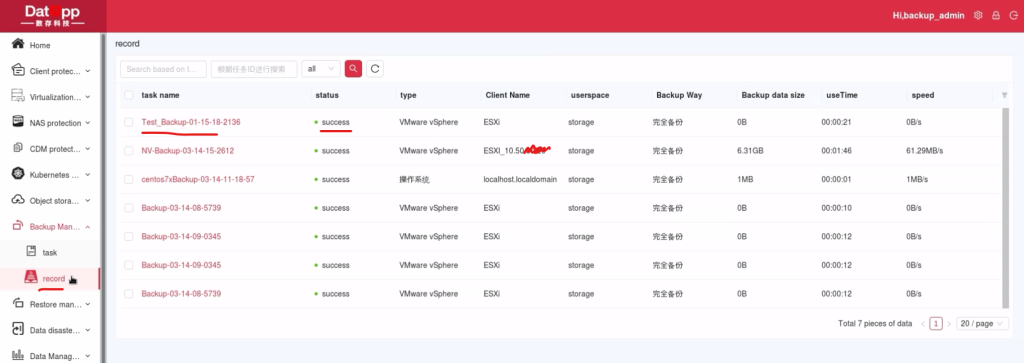Expand the NAS protection menu chevron
Viewport: 1024px width, 363px height.
pyautogui.click(x=88, y=123)
